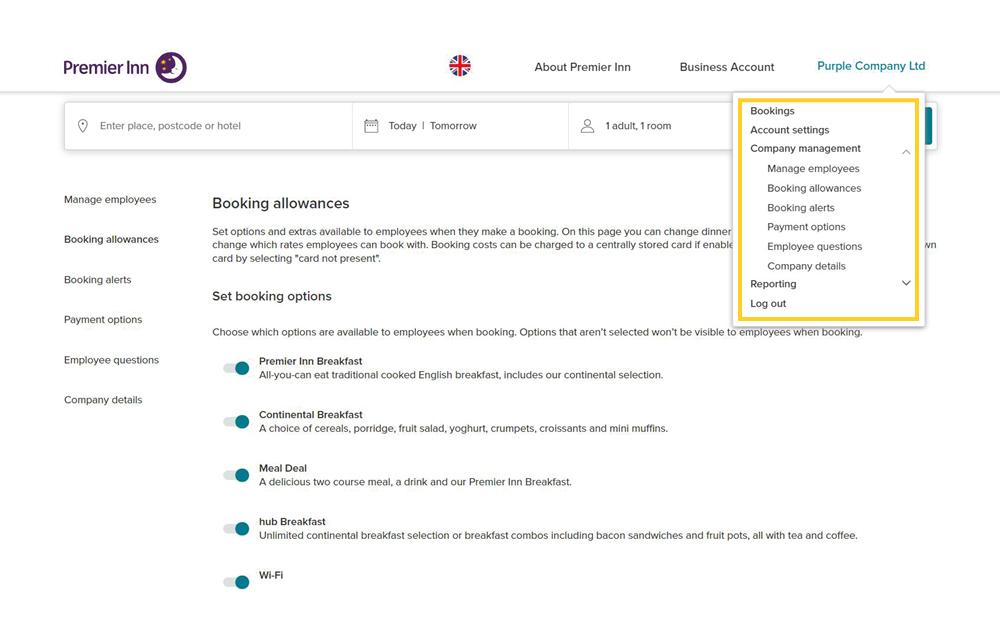Click the Premier Inn moon logo
The height and width of the screenshot is (640, 1000).
click(x=171, y=67)
